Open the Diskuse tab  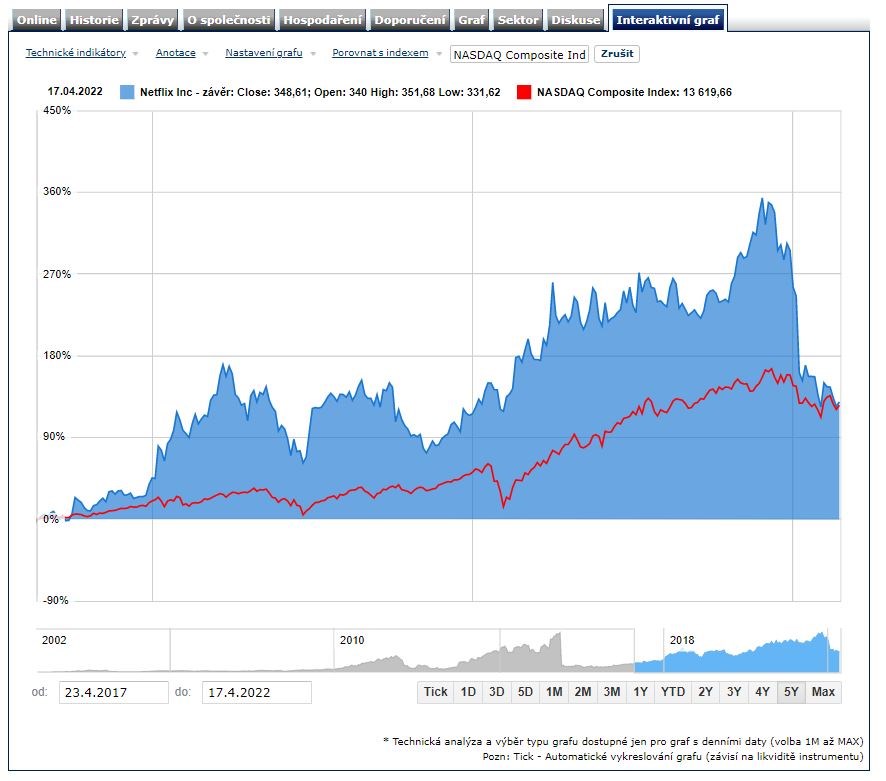click(x=577, y=20)
